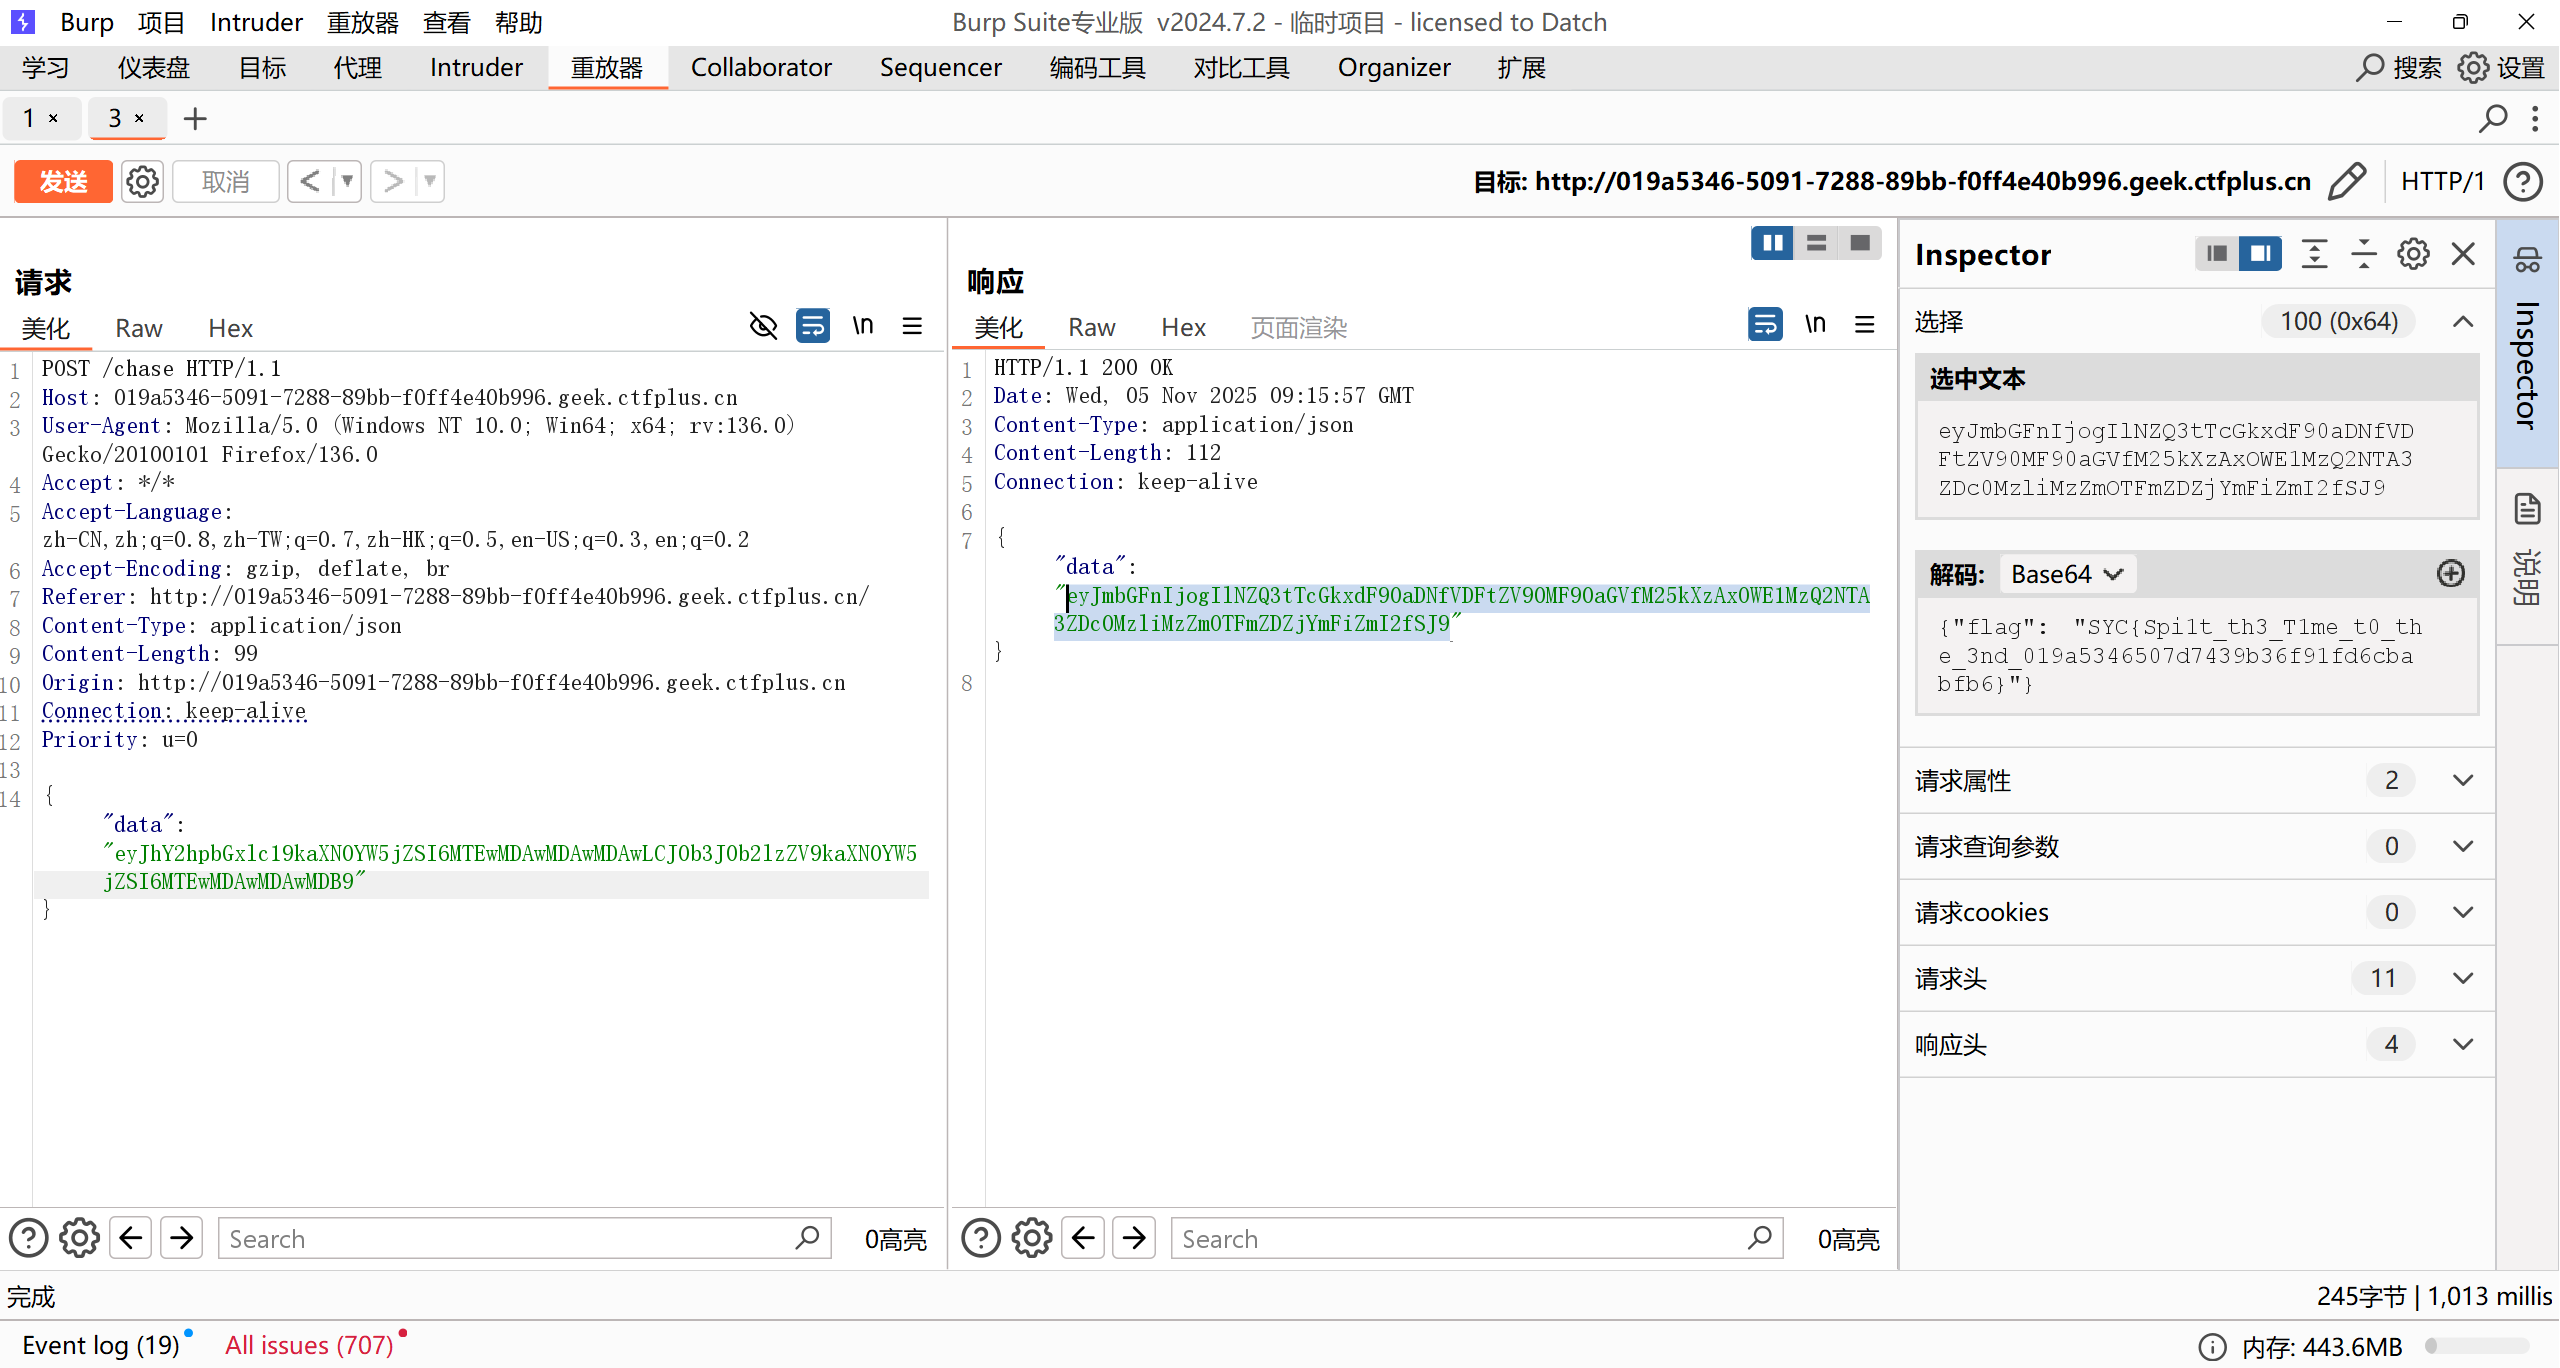This screenshot has height=1368, width=2560.
Task: Open All issues panel link
Action: pyautogui.click(x=309, y=1345)
